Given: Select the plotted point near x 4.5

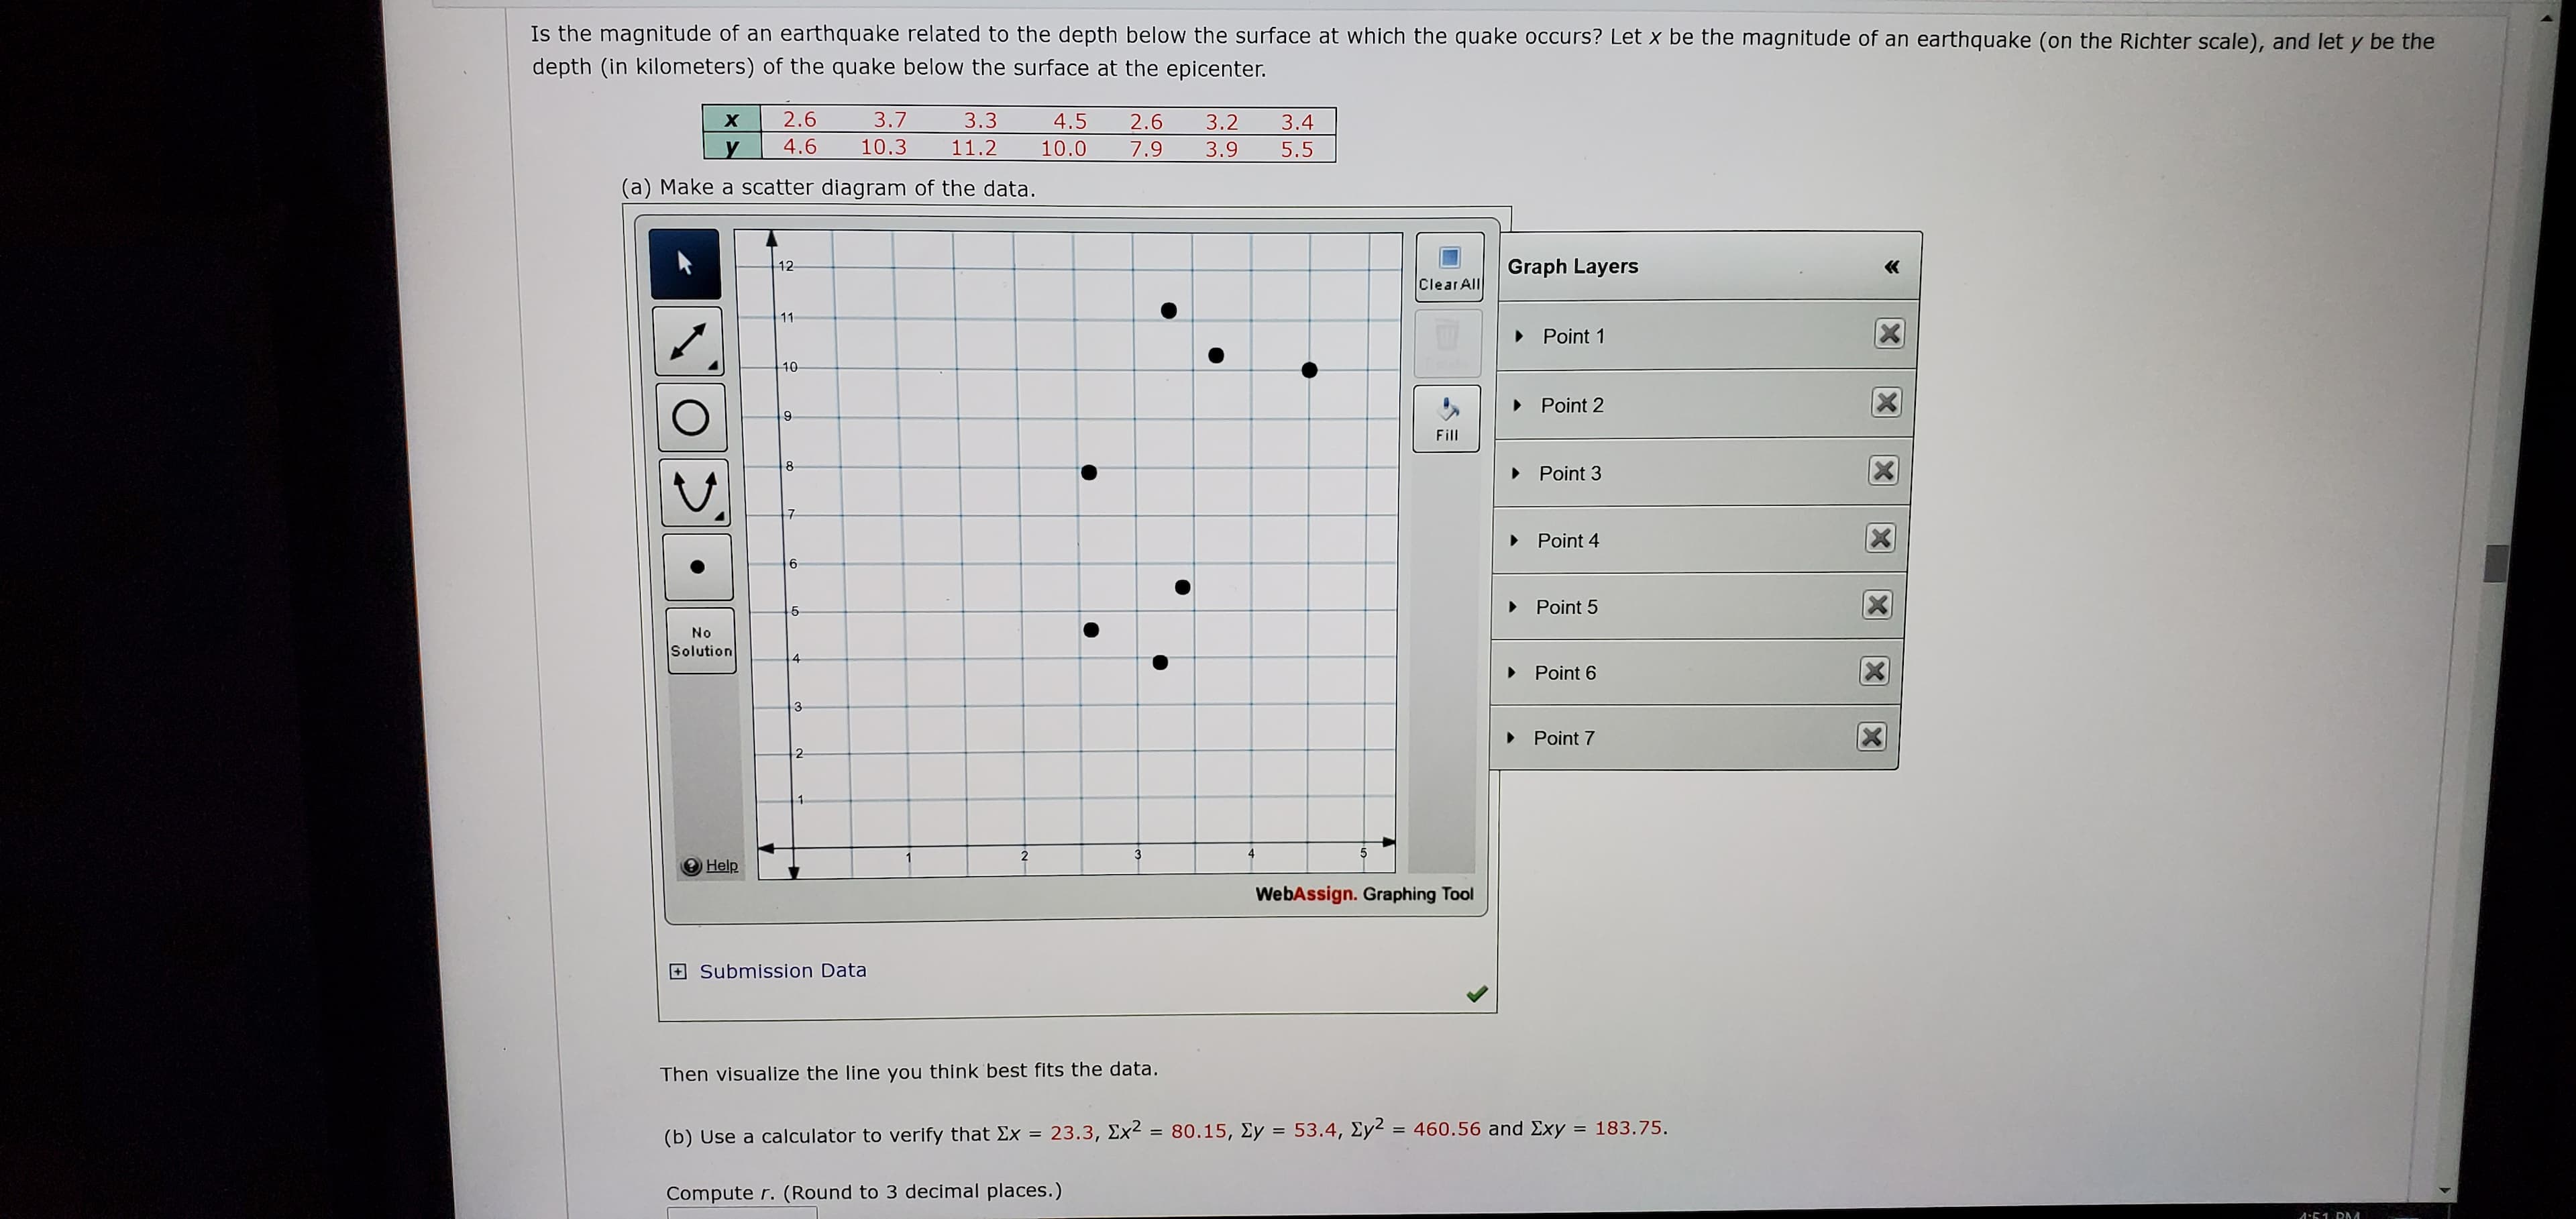Looking at the screenshot, I should [1309, 370].
